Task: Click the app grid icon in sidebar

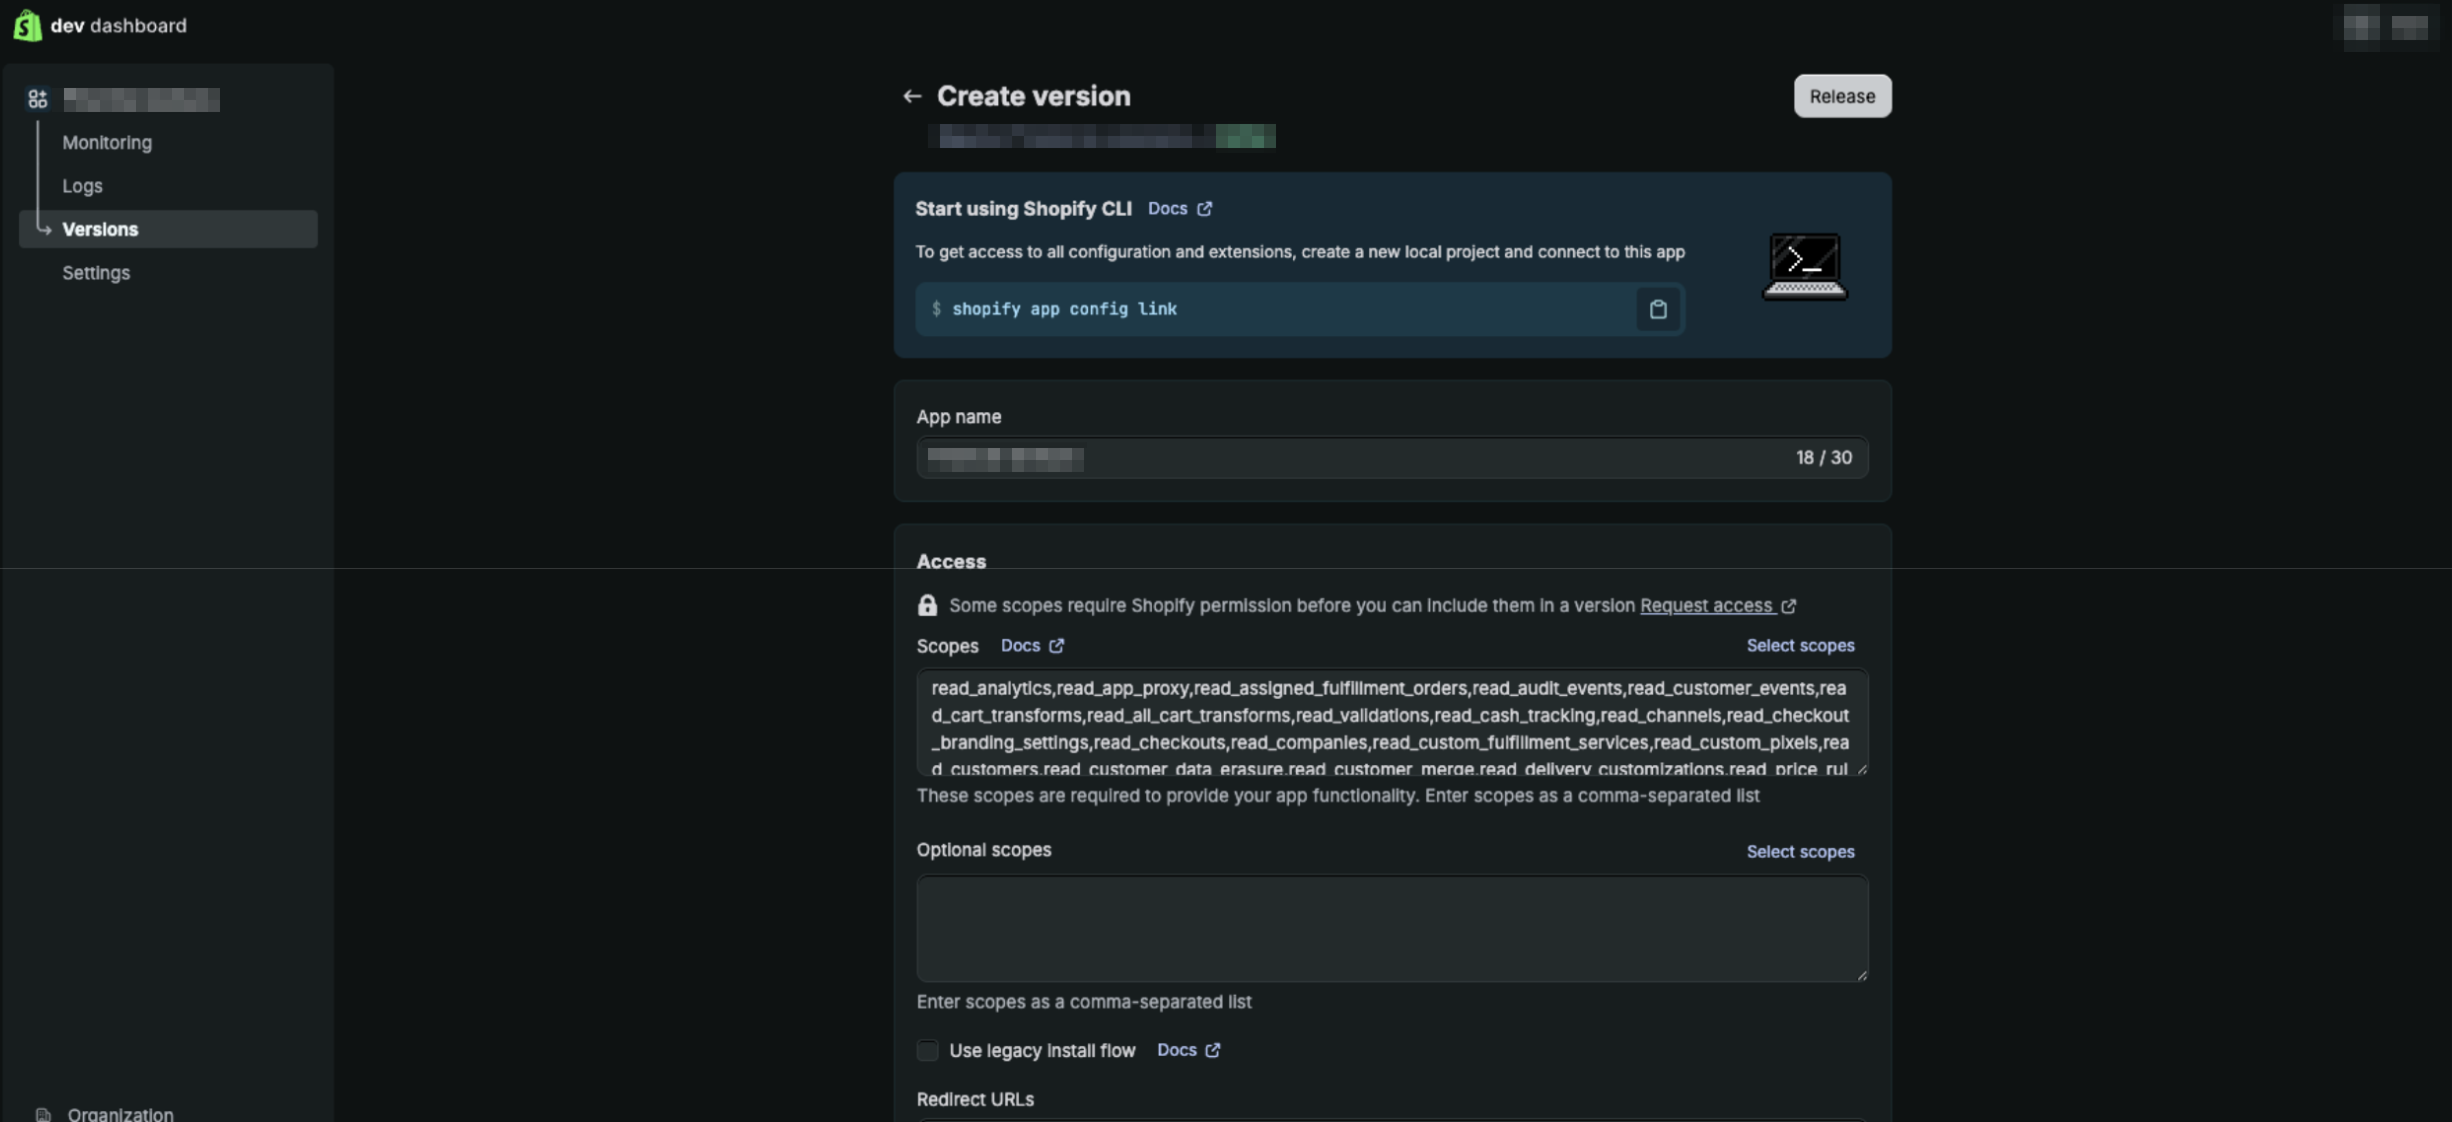Action: click(38, 99)
